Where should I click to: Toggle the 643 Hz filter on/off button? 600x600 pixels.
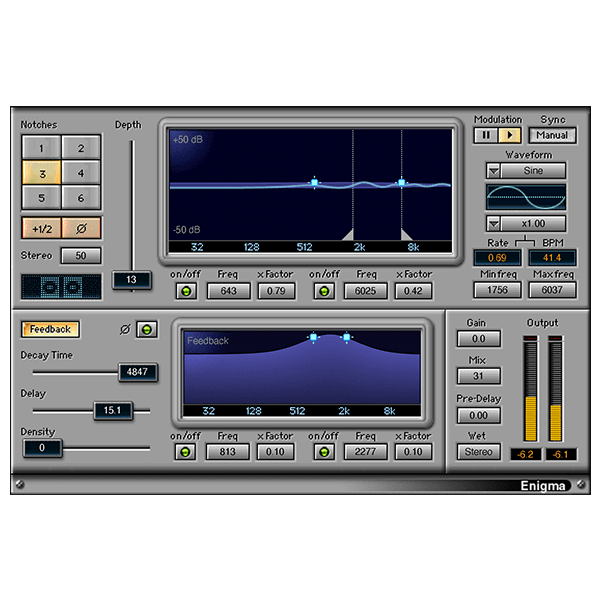(185, 291)
